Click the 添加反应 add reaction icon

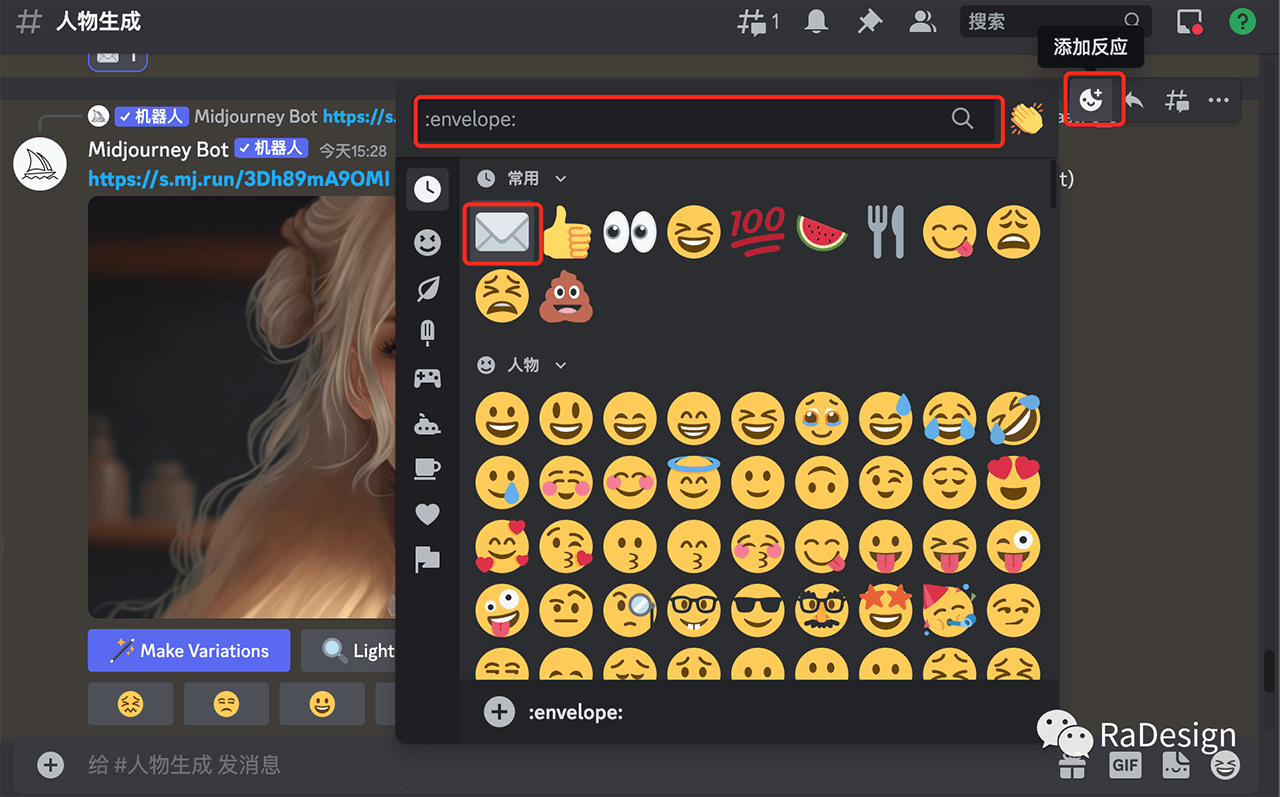click(1092, 100)
